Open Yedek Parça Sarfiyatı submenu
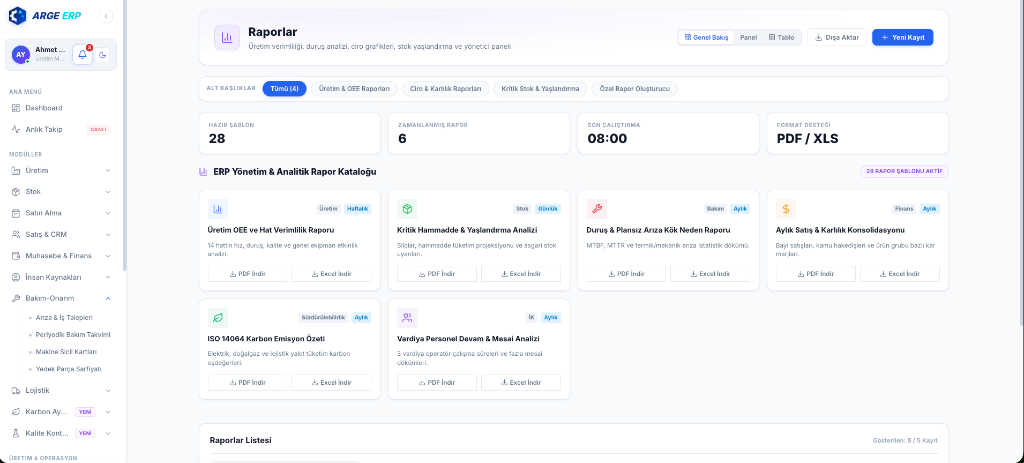The image size is (1024, 463). click(68, 369)
